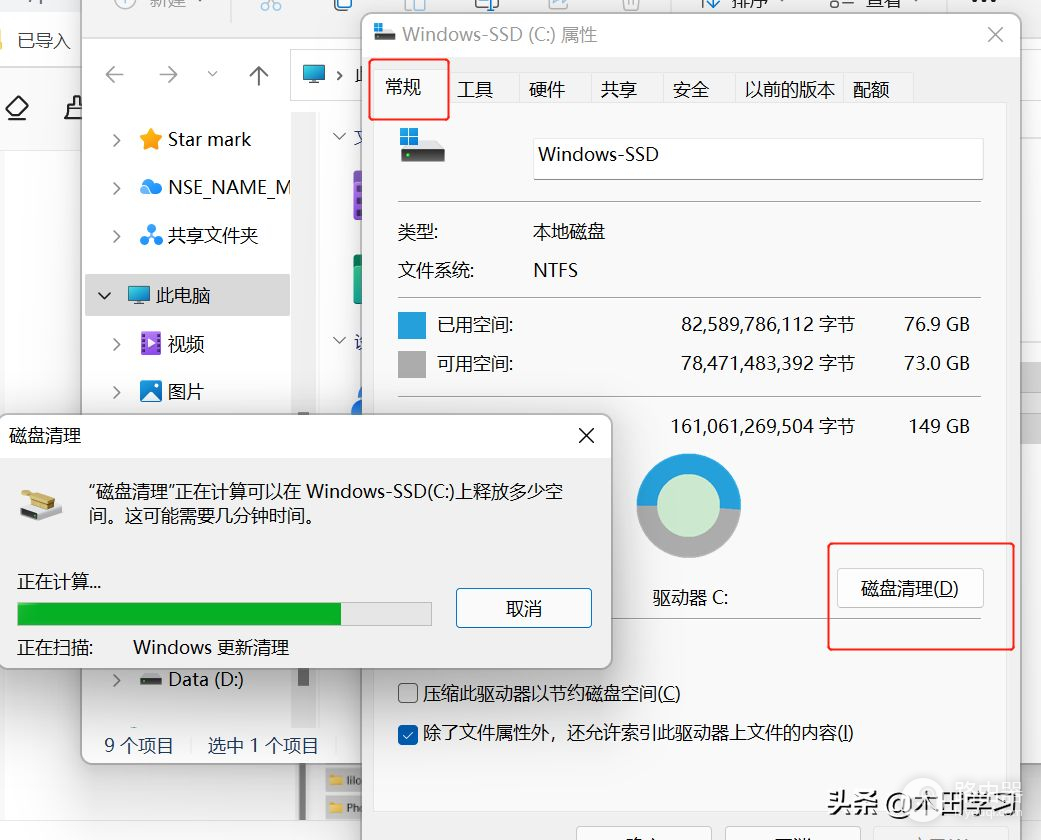This screenshot has height=840, width=1041.
Task: Click the drive icon beside the name field
Action: point(422,145)
